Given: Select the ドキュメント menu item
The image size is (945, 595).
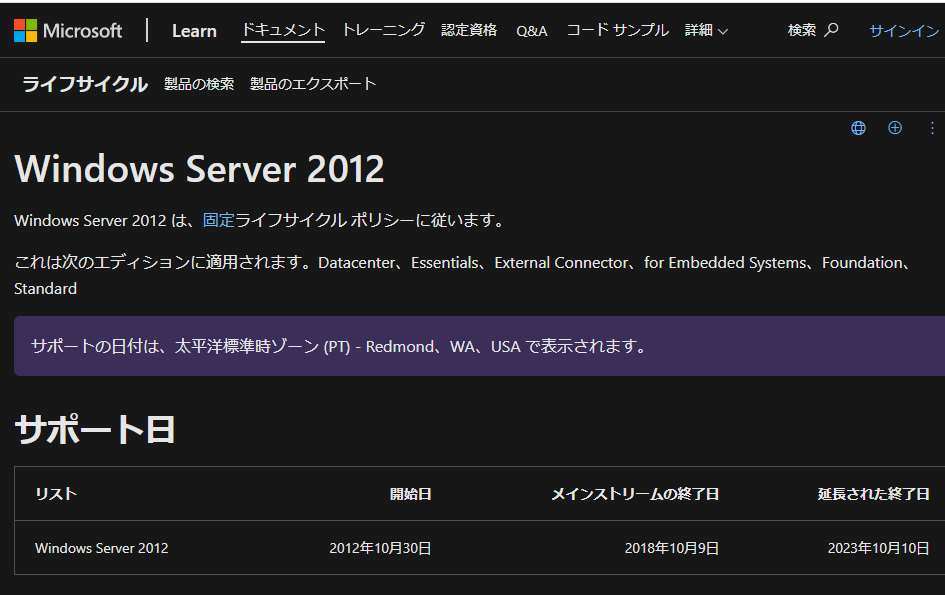Looking at the screenshot, I should (x=283, y=30).
